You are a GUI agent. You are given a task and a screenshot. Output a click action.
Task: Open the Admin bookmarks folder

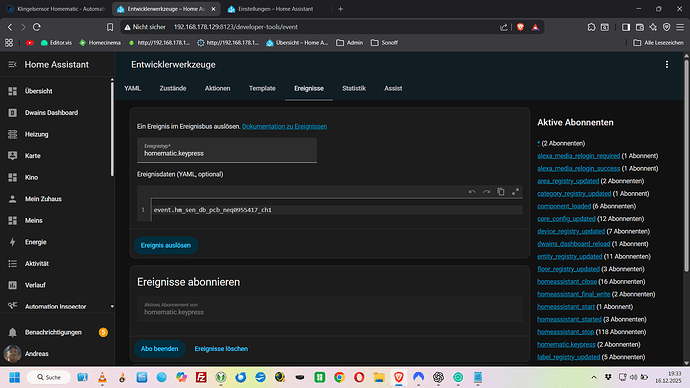coord(350,43)
